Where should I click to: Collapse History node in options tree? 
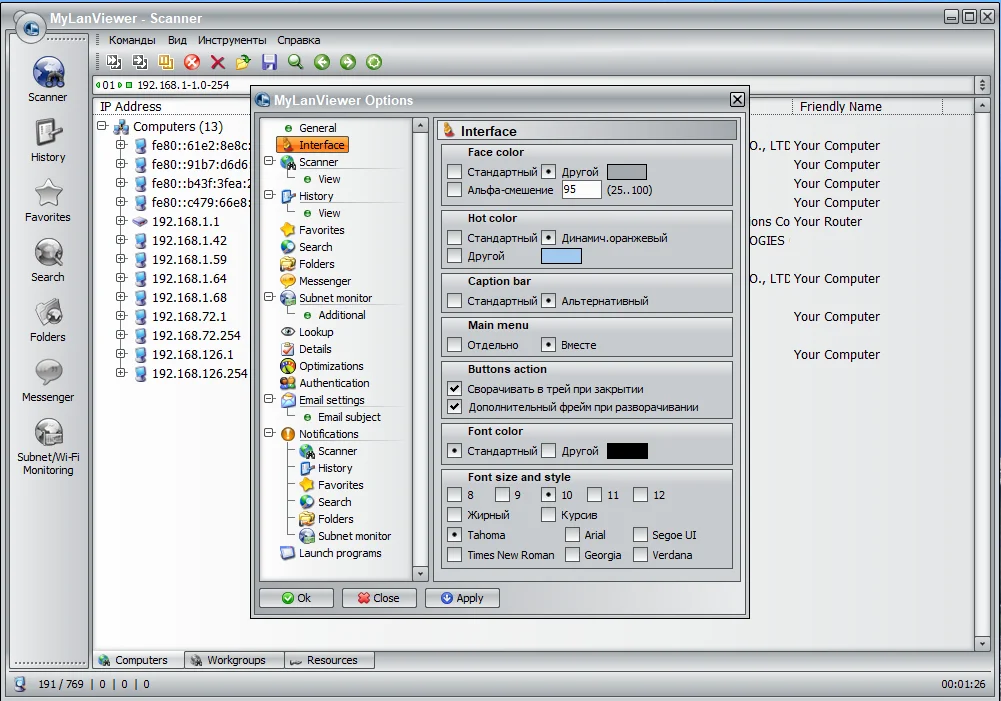pyautogui.click(x=269, y=195)
